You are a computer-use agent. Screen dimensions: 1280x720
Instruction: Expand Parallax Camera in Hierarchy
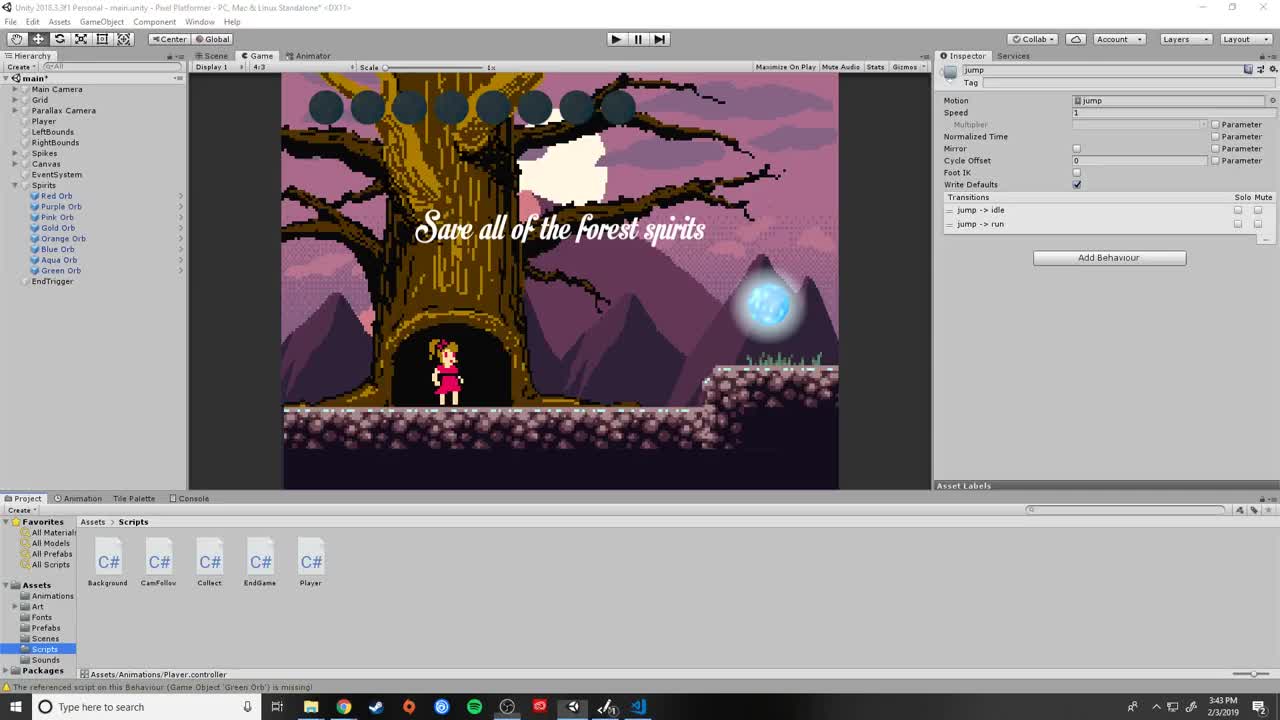tap(15, 110)
